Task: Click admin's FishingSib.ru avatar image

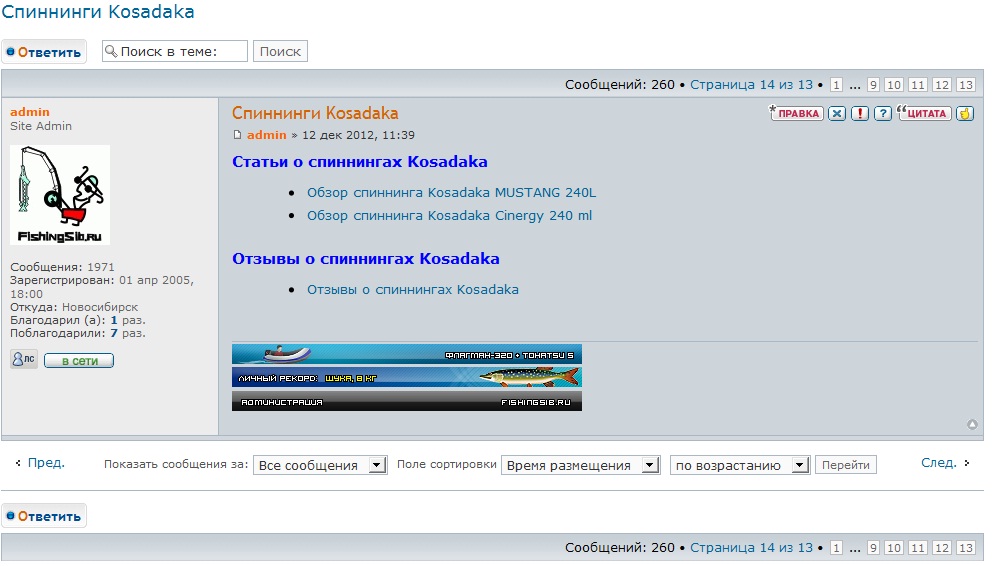Action: (x=60, y=194)
